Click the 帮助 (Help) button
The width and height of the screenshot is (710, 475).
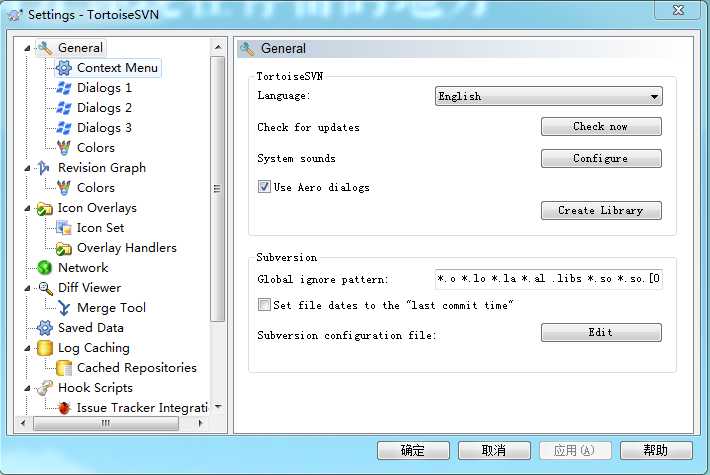pos(656,451)
